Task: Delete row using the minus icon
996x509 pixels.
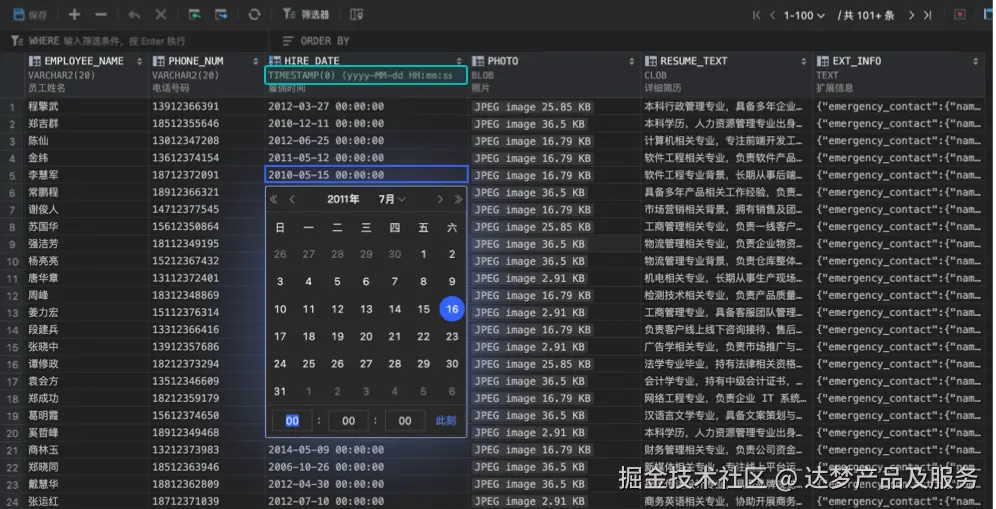Action: pos(101,14)
